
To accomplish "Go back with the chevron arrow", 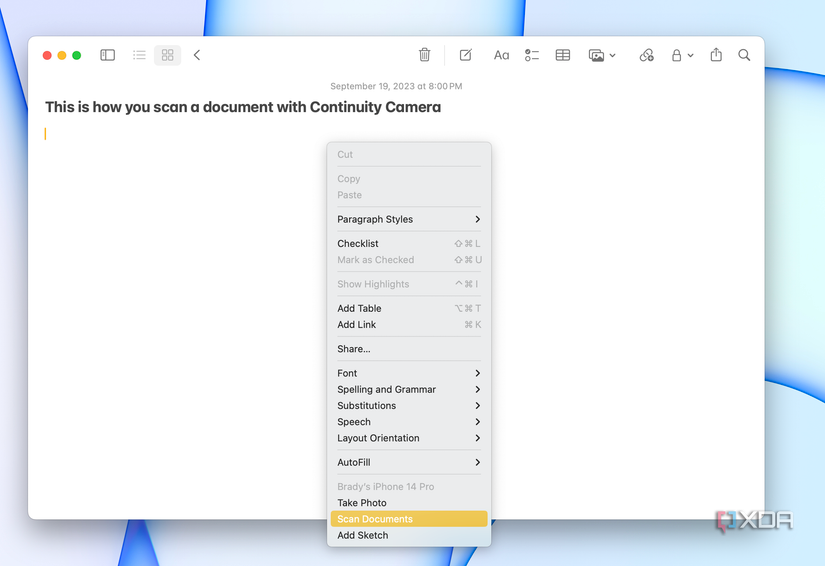I will point(197,55).
